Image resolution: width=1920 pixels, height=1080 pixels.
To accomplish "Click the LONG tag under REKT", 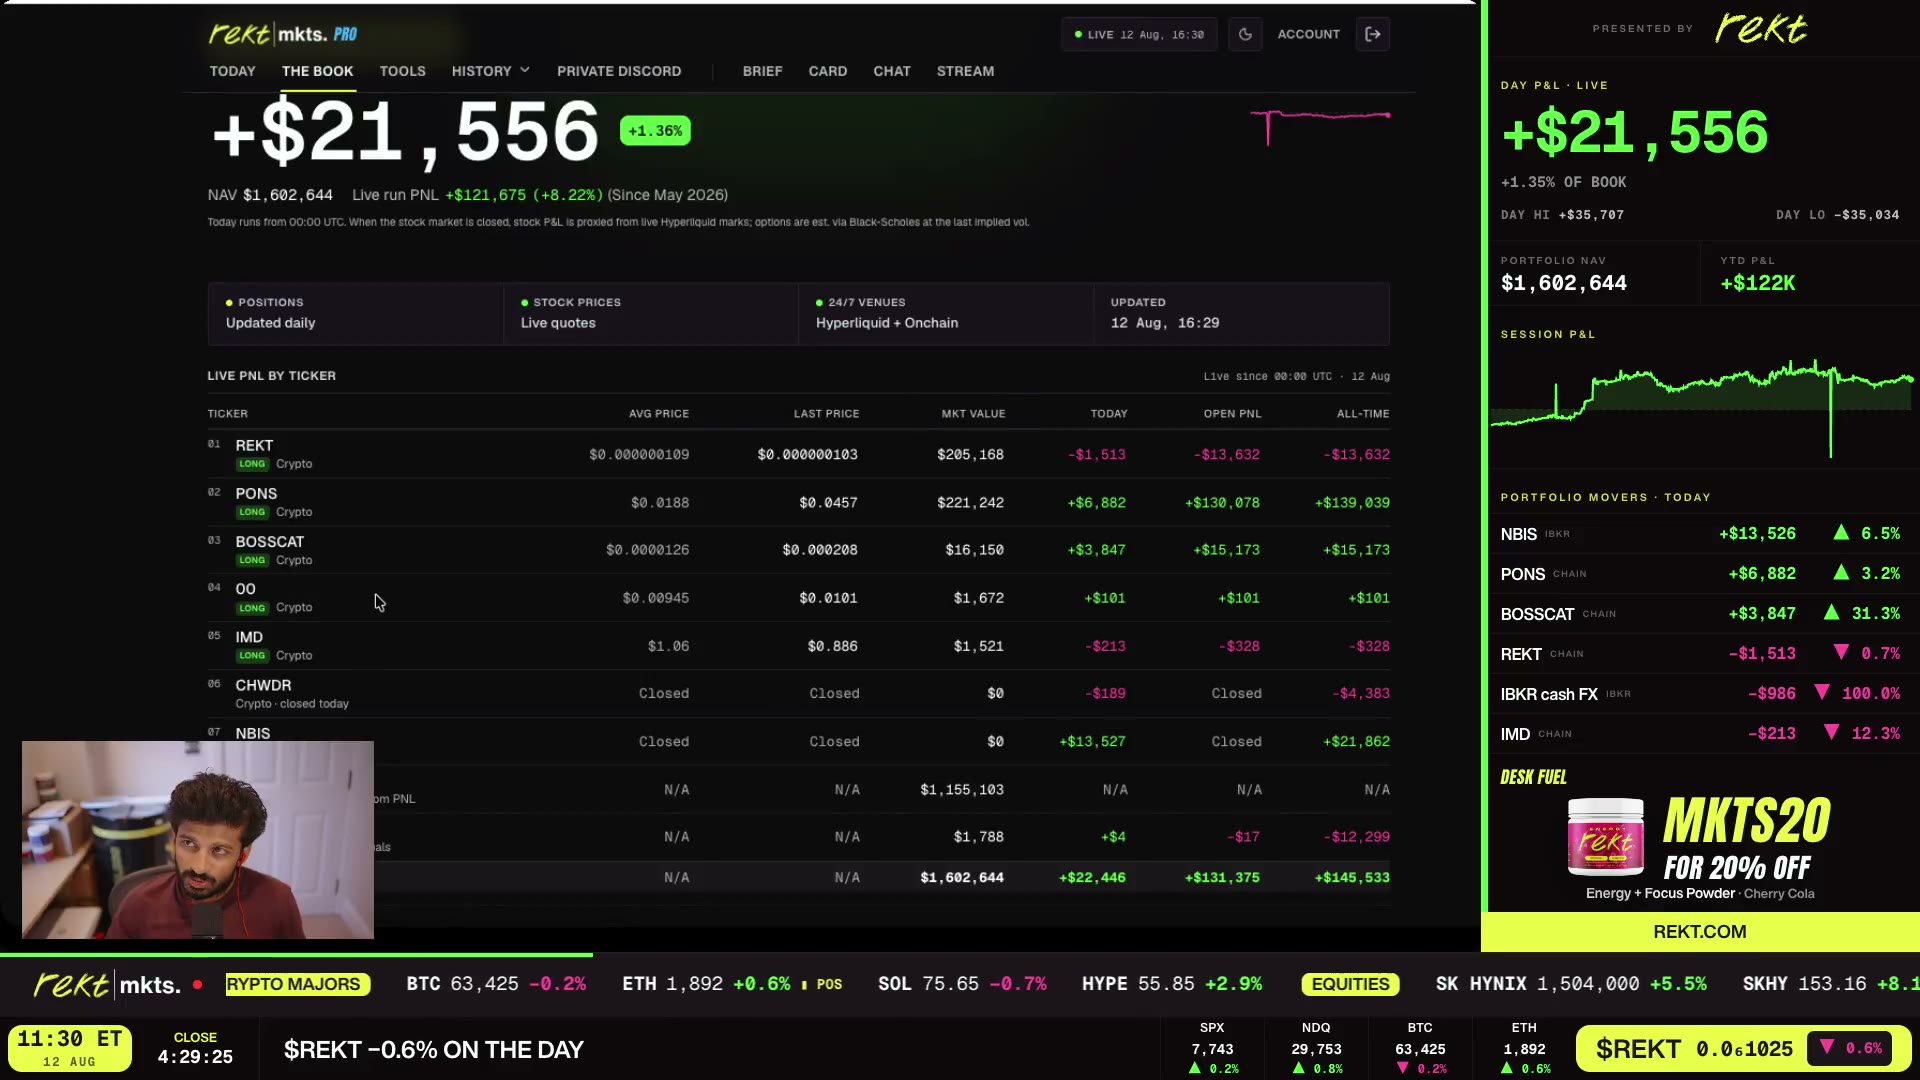I will (x=252, y=464).
